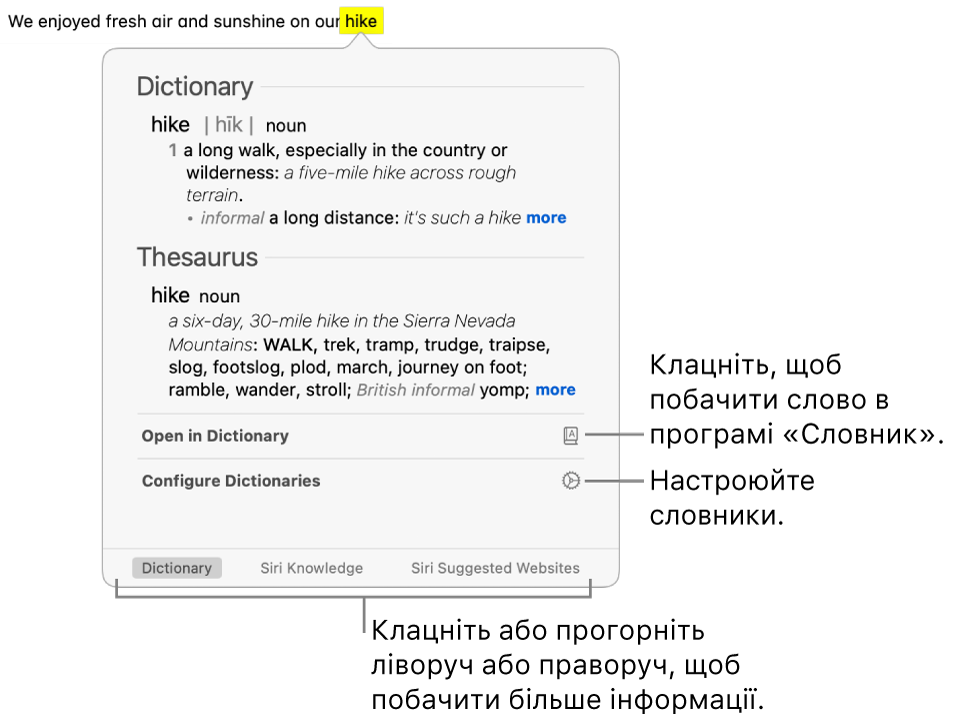The image size is (963, 724).
Task: Click the dictionary book icon
Action: (571, 436)
